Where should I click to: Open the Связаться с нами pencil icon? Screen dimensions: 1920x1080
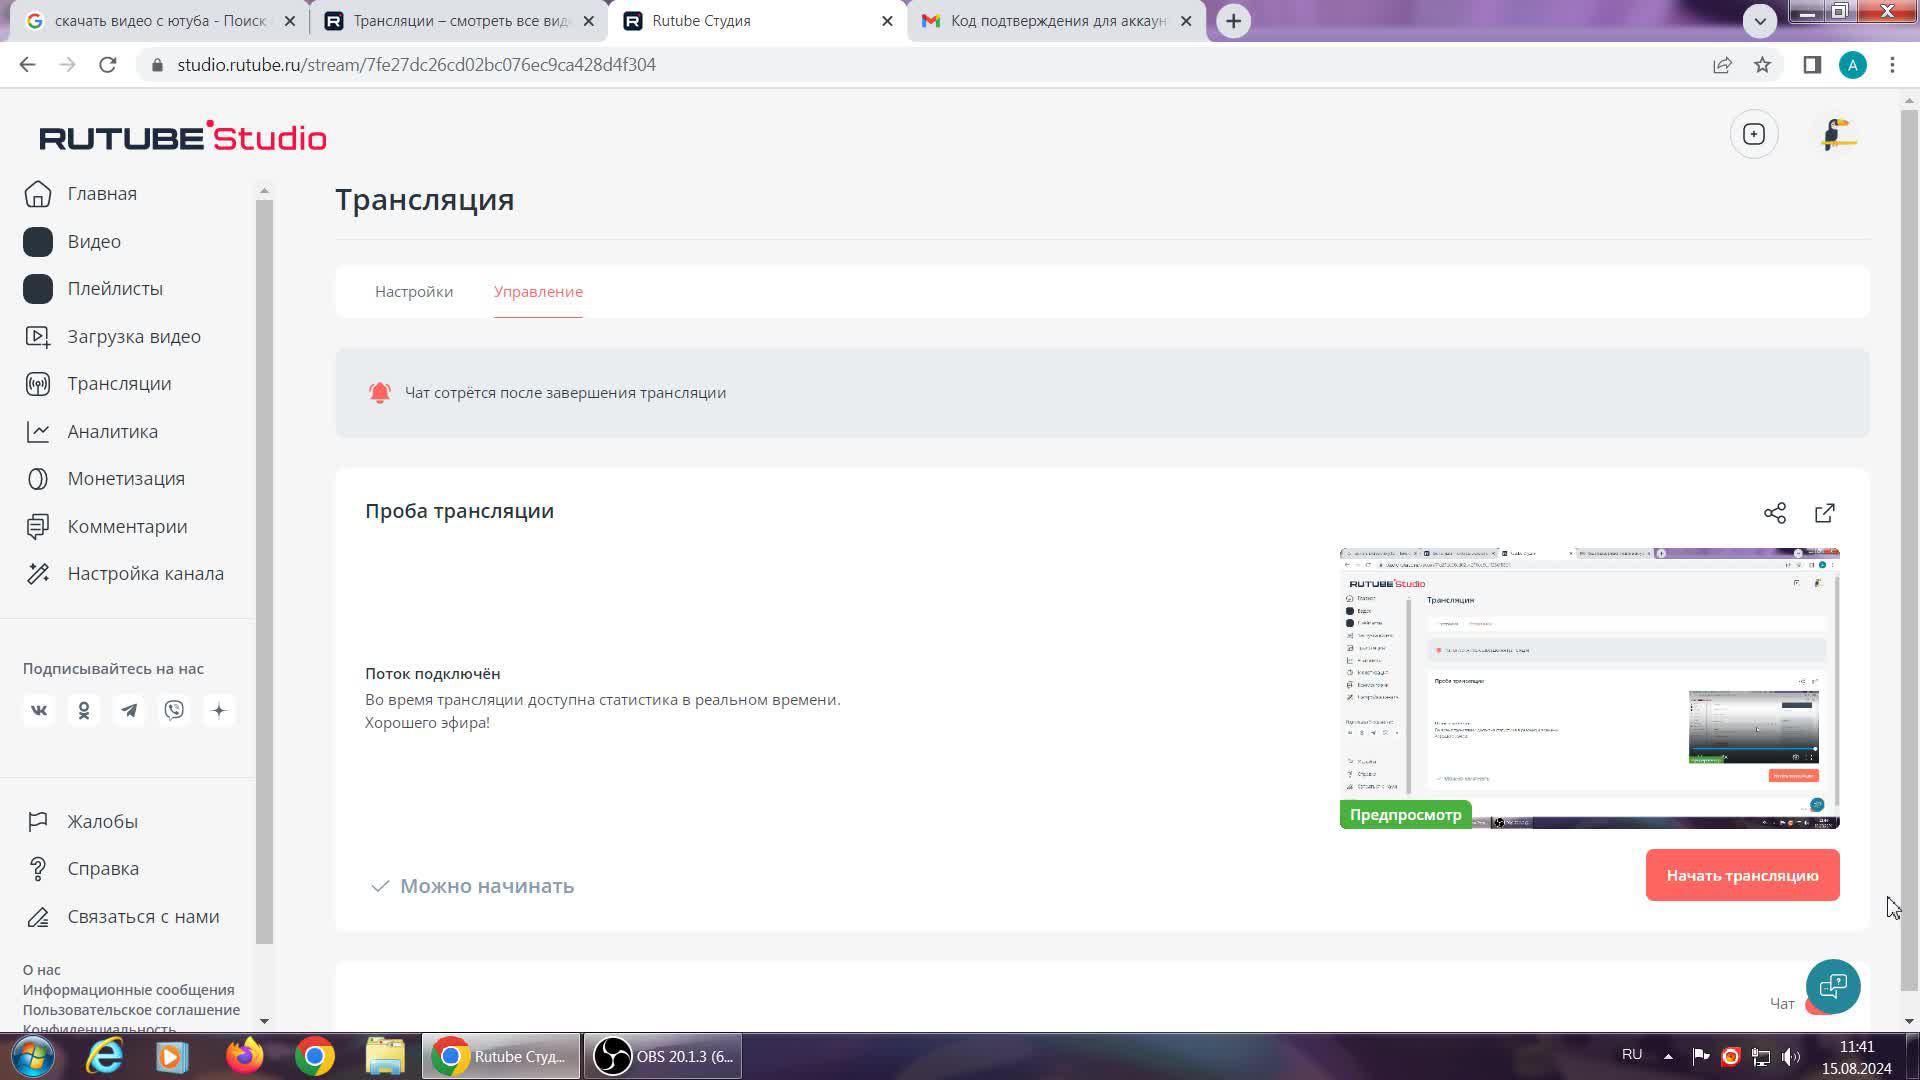38,917
